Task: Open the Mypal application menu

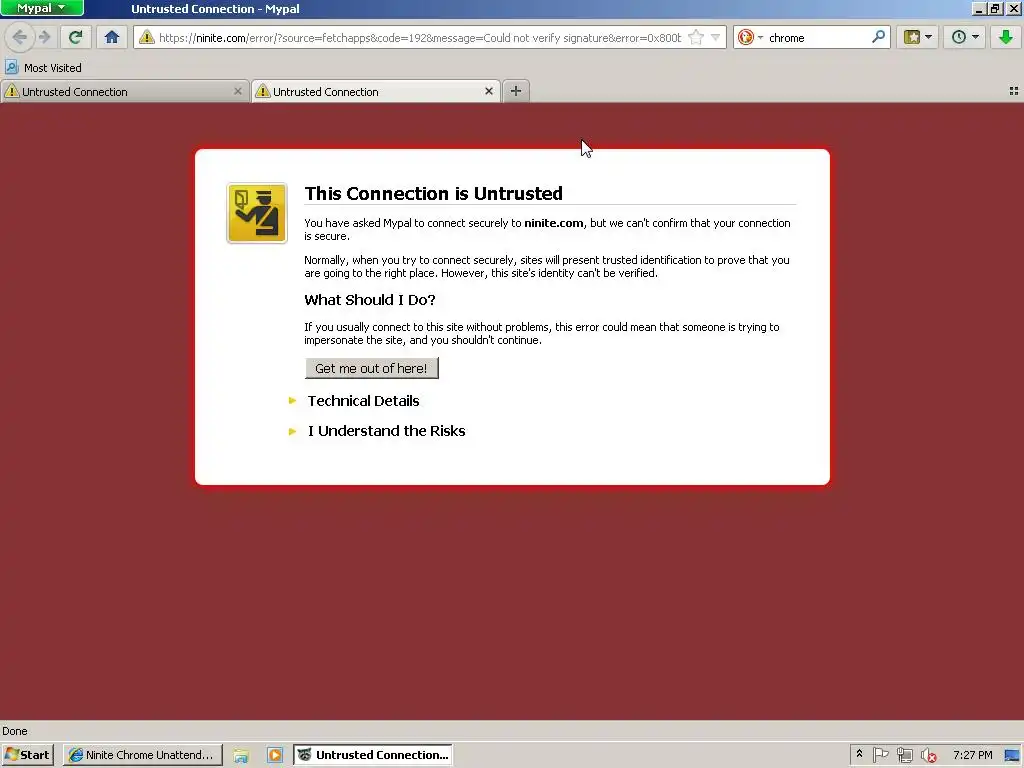Action: 42,8
